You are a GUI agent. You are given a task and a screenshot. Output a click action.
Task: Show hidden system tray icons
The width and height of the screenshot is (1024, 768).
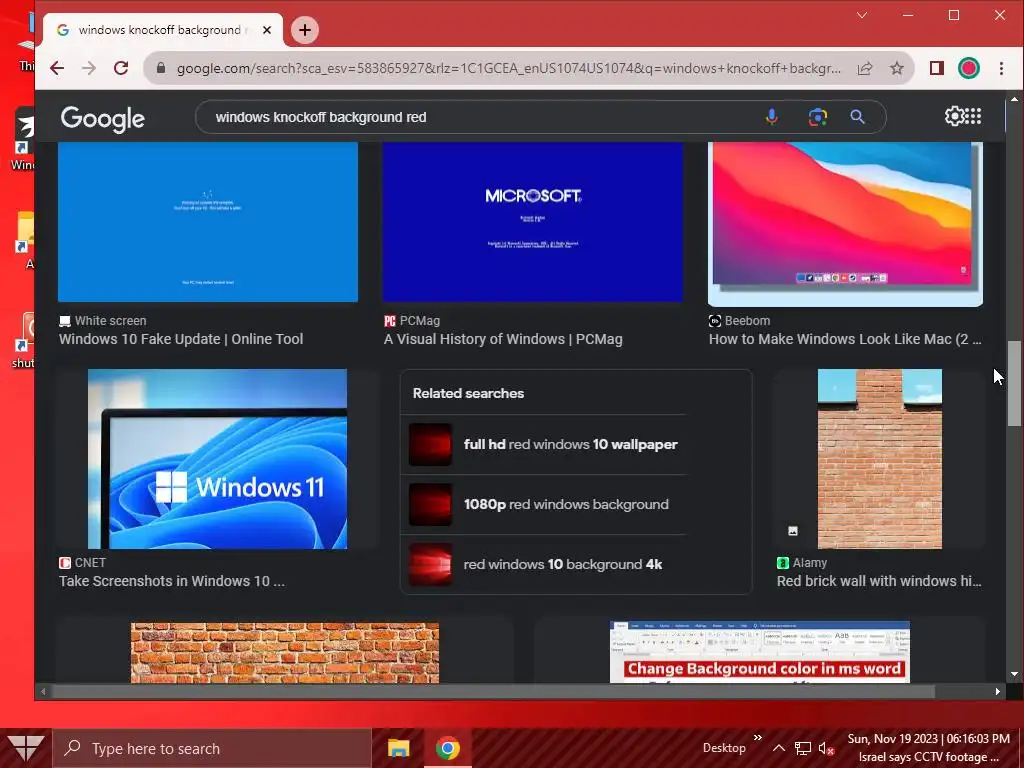coord(778,748)
